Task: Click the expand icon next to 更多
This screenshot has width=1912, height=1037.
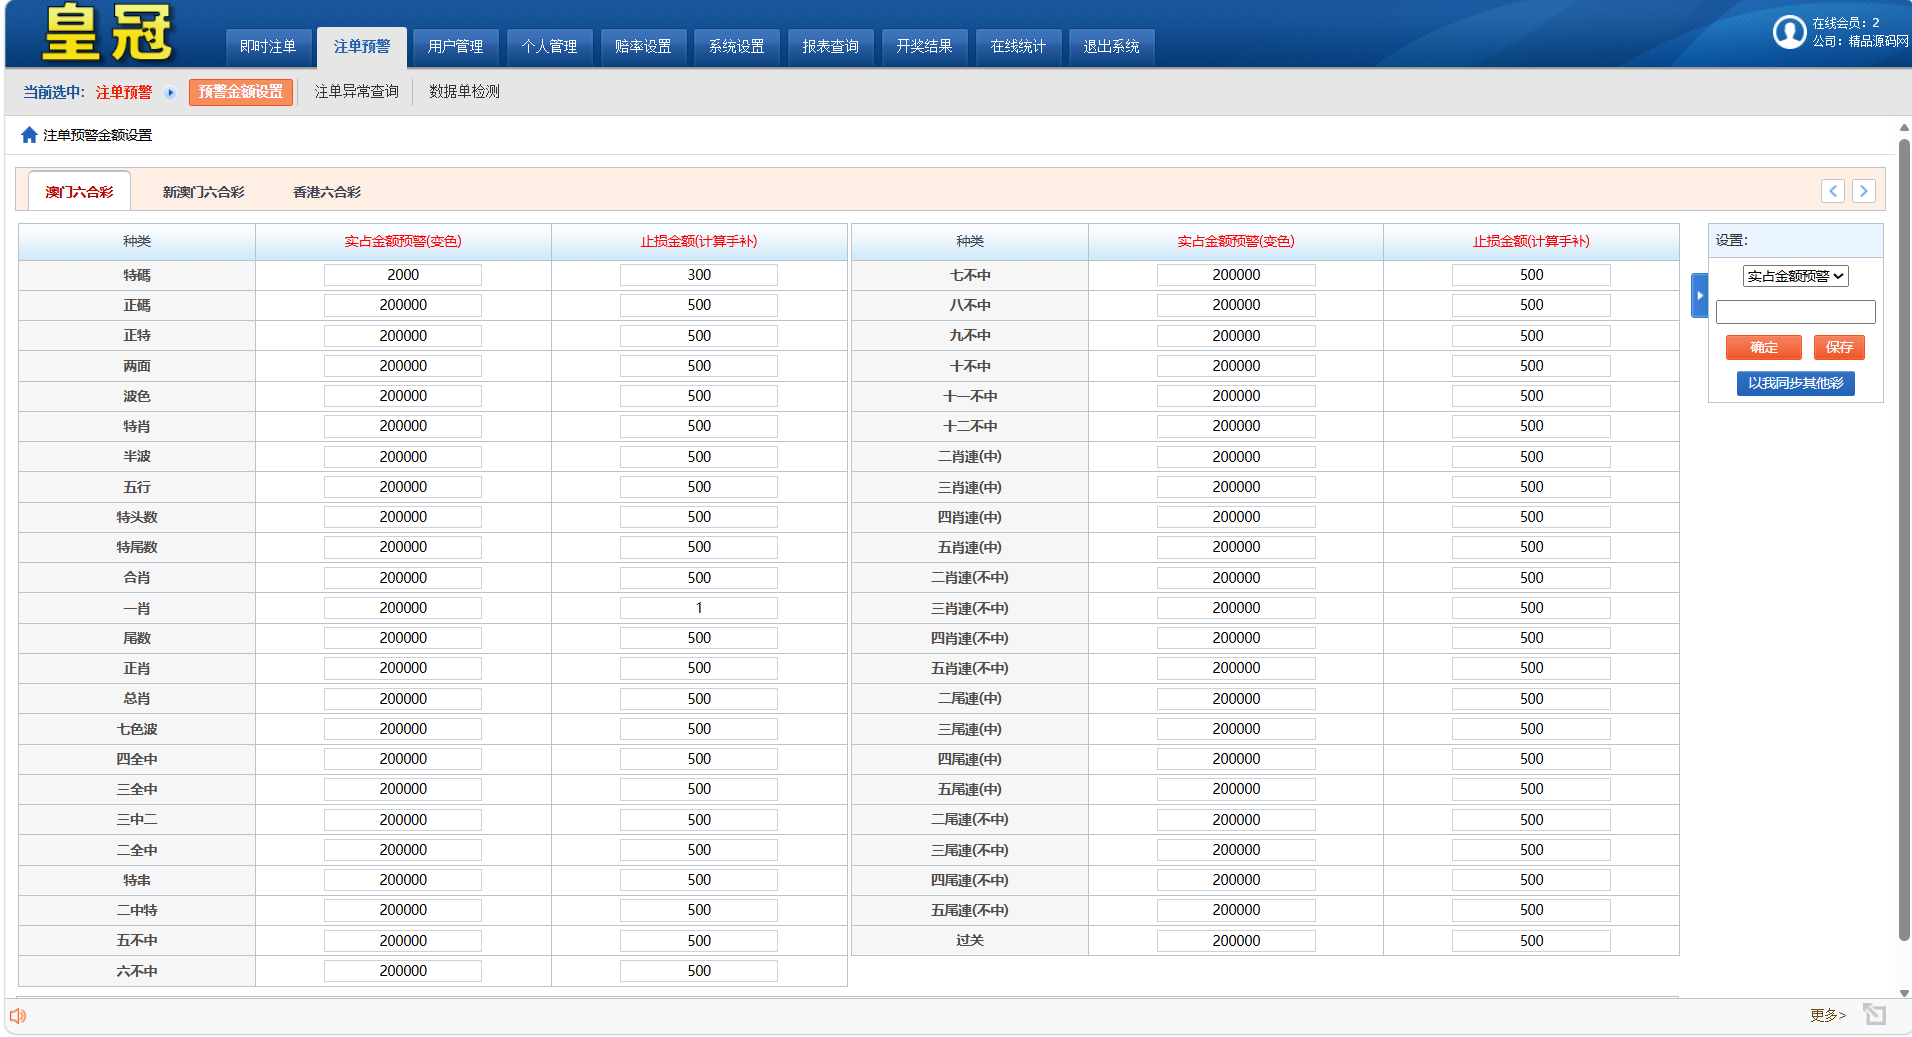Action: [x=1874, y=1015]
